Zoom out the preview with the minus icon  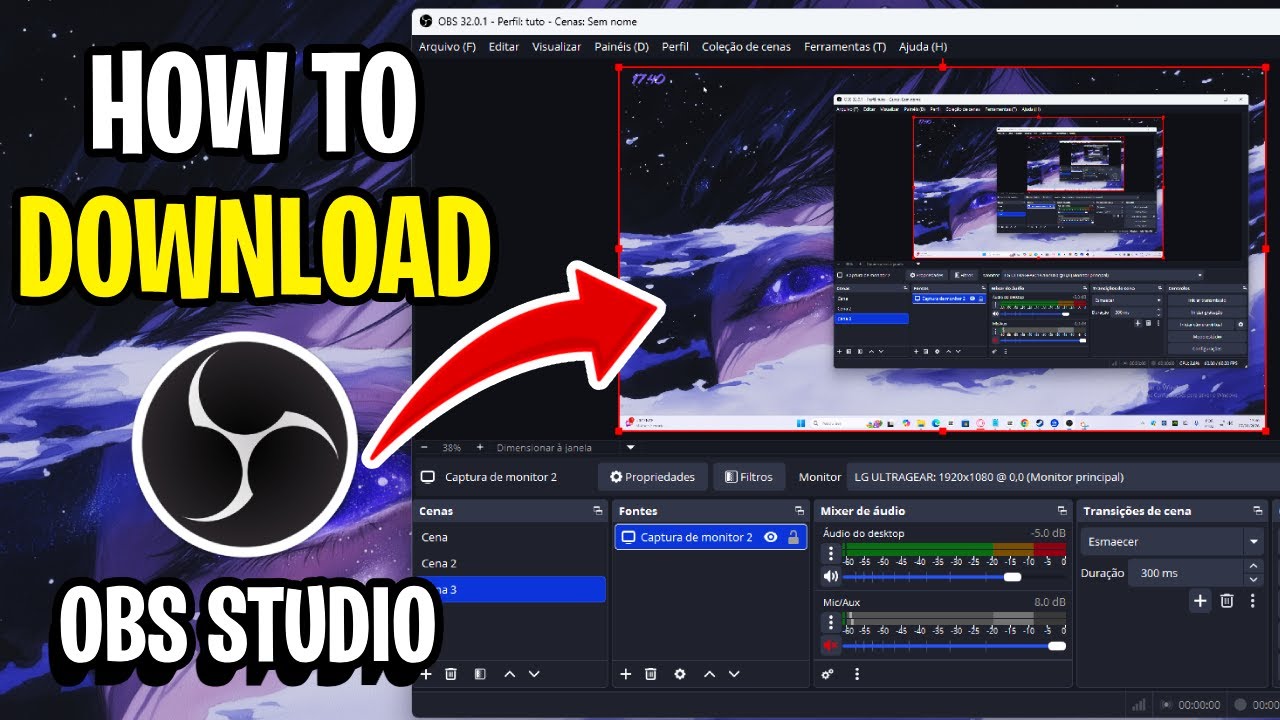coord(424,448)
